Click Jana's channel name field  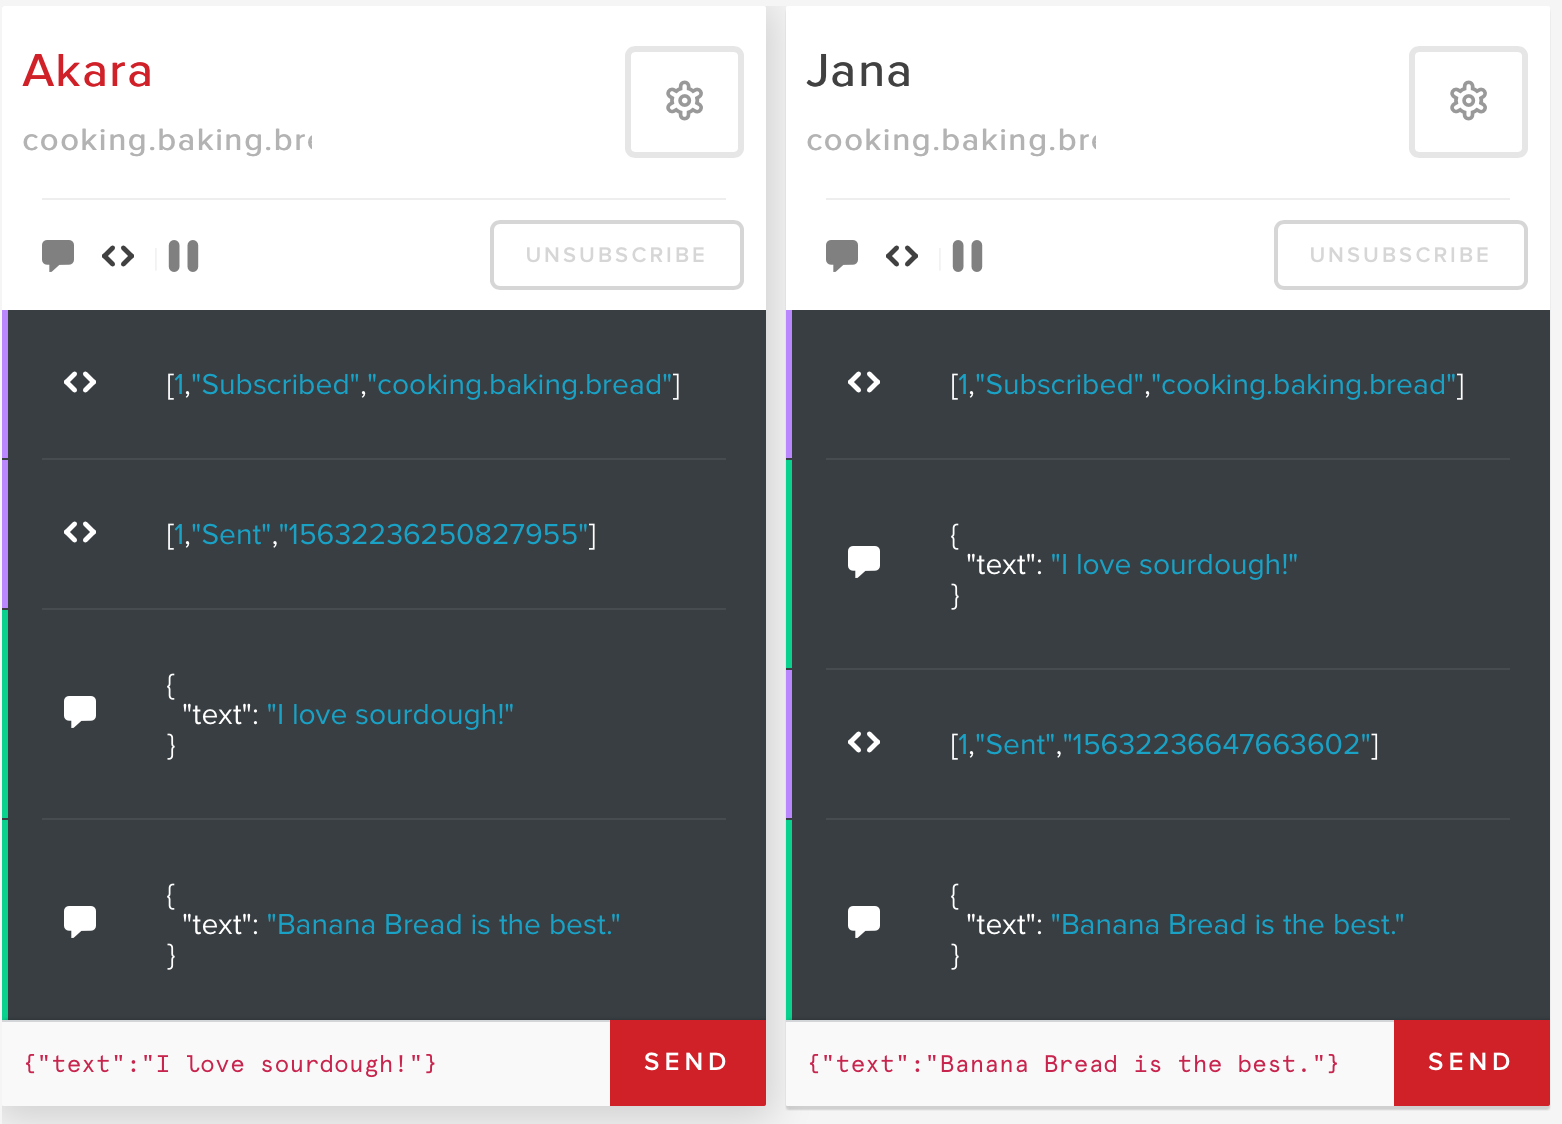[952, 140]
